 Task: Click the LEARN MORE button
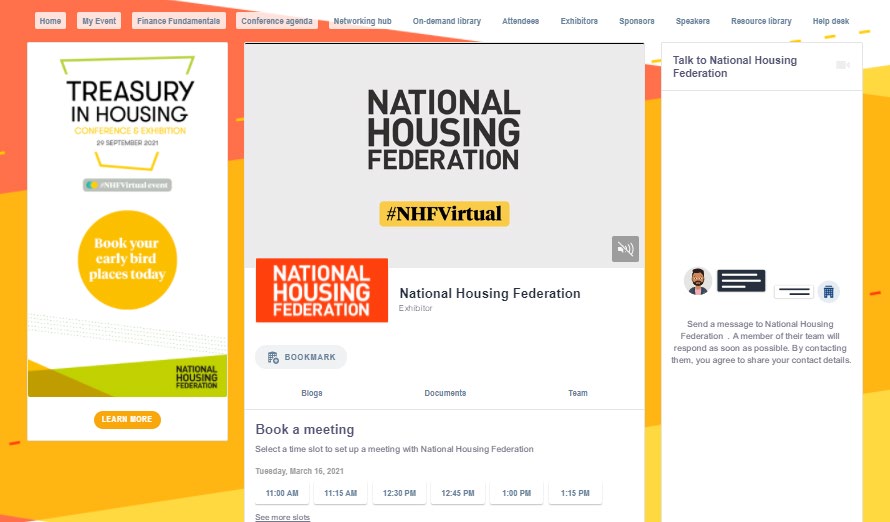coord(127,419)
